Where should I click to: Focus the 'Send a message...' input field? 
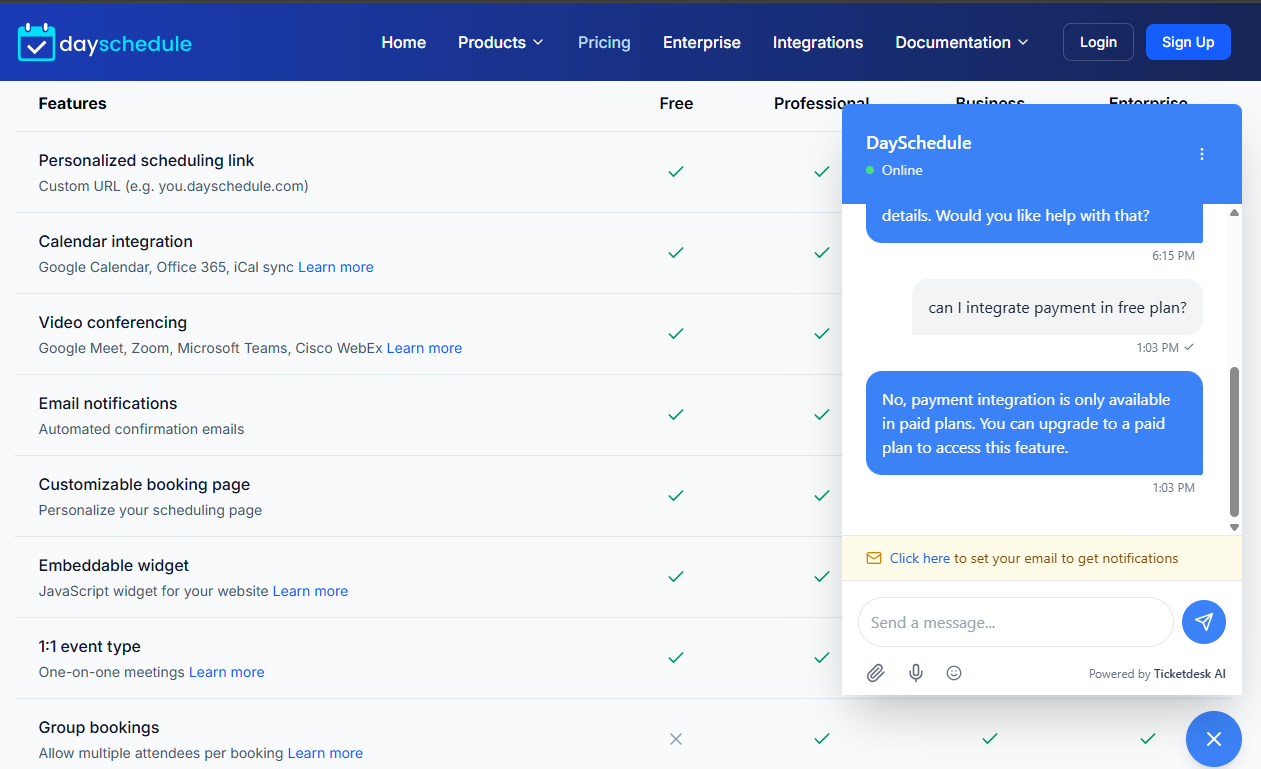[x=1015, y=622]
